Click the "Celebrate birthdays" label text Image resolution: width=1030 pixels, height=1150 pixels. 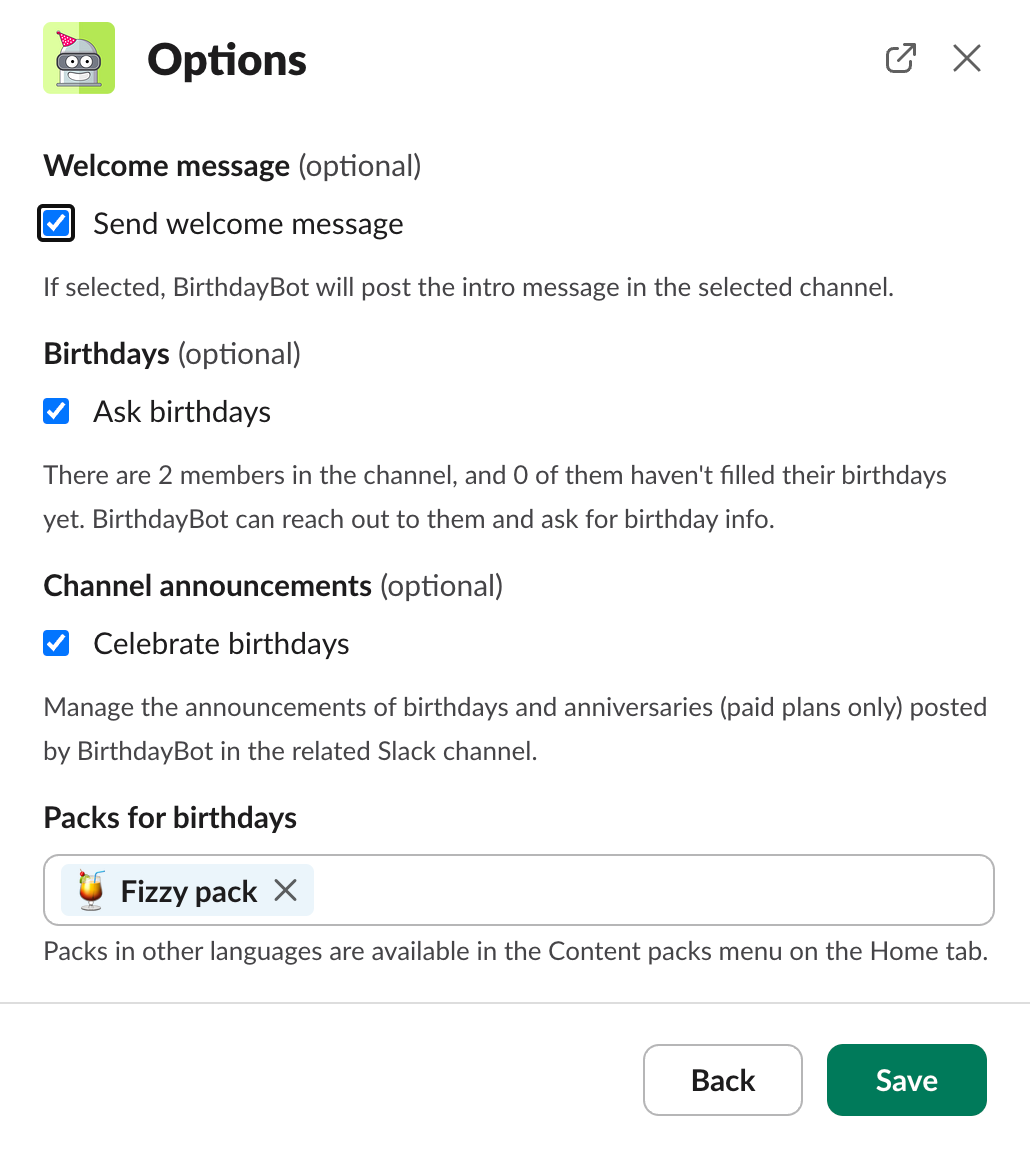click(x=221, y=644)
